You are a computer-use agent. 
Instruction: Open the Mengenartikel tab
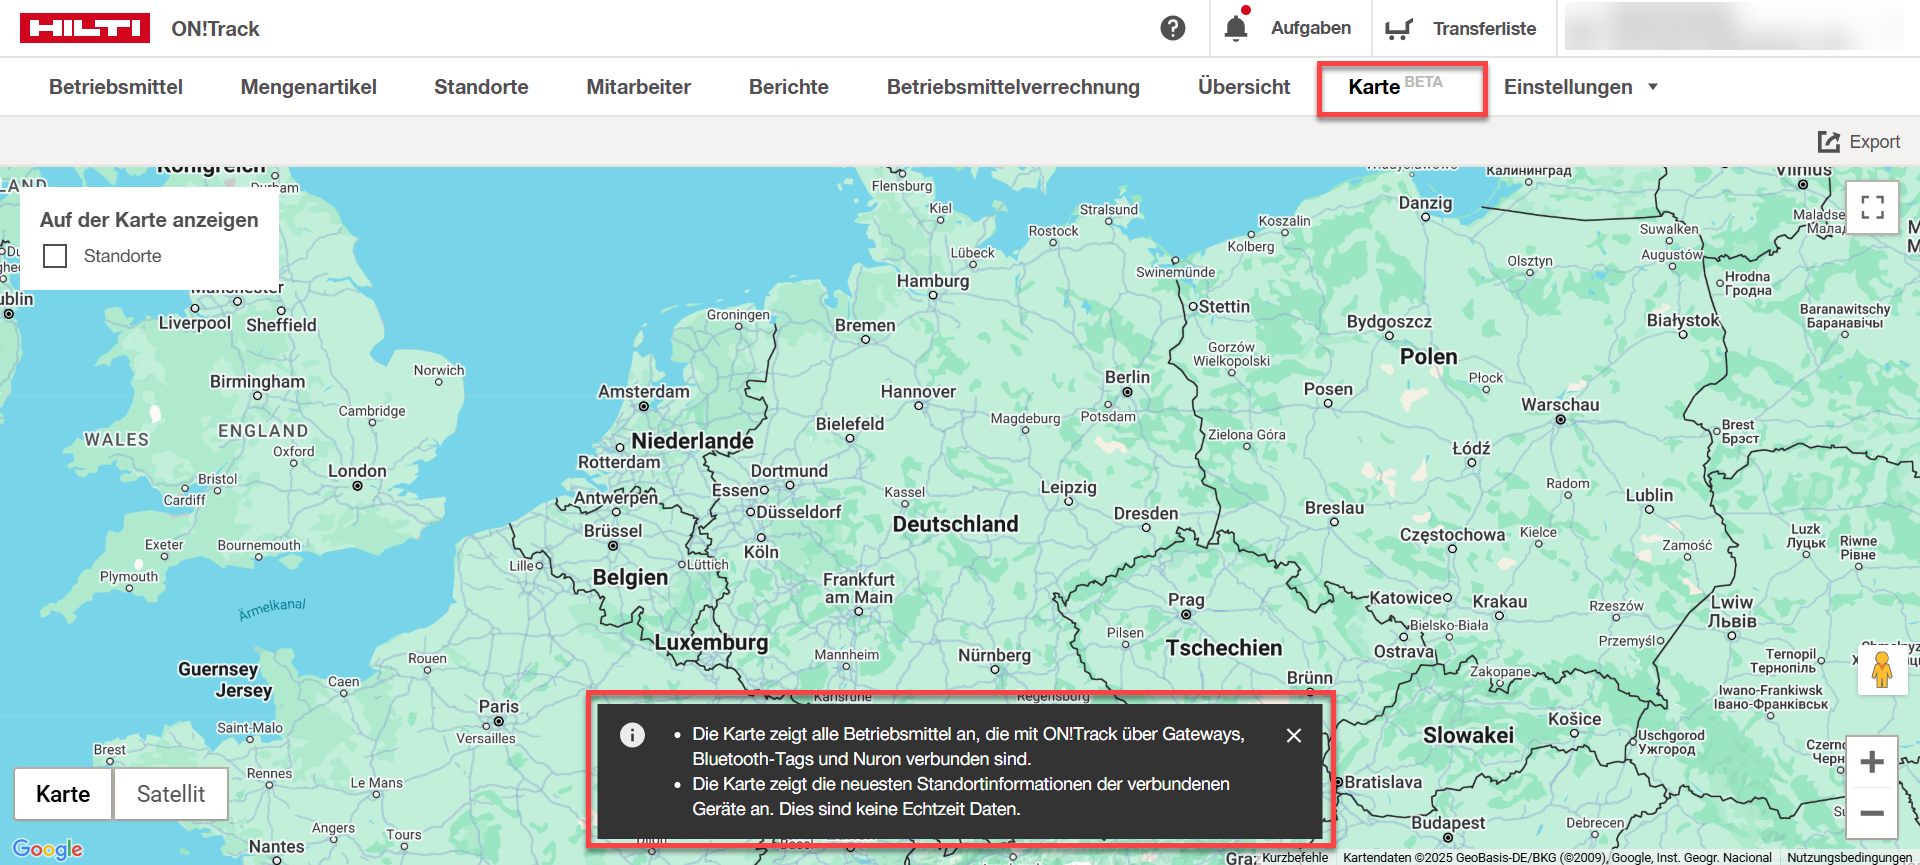pos(309,87)
